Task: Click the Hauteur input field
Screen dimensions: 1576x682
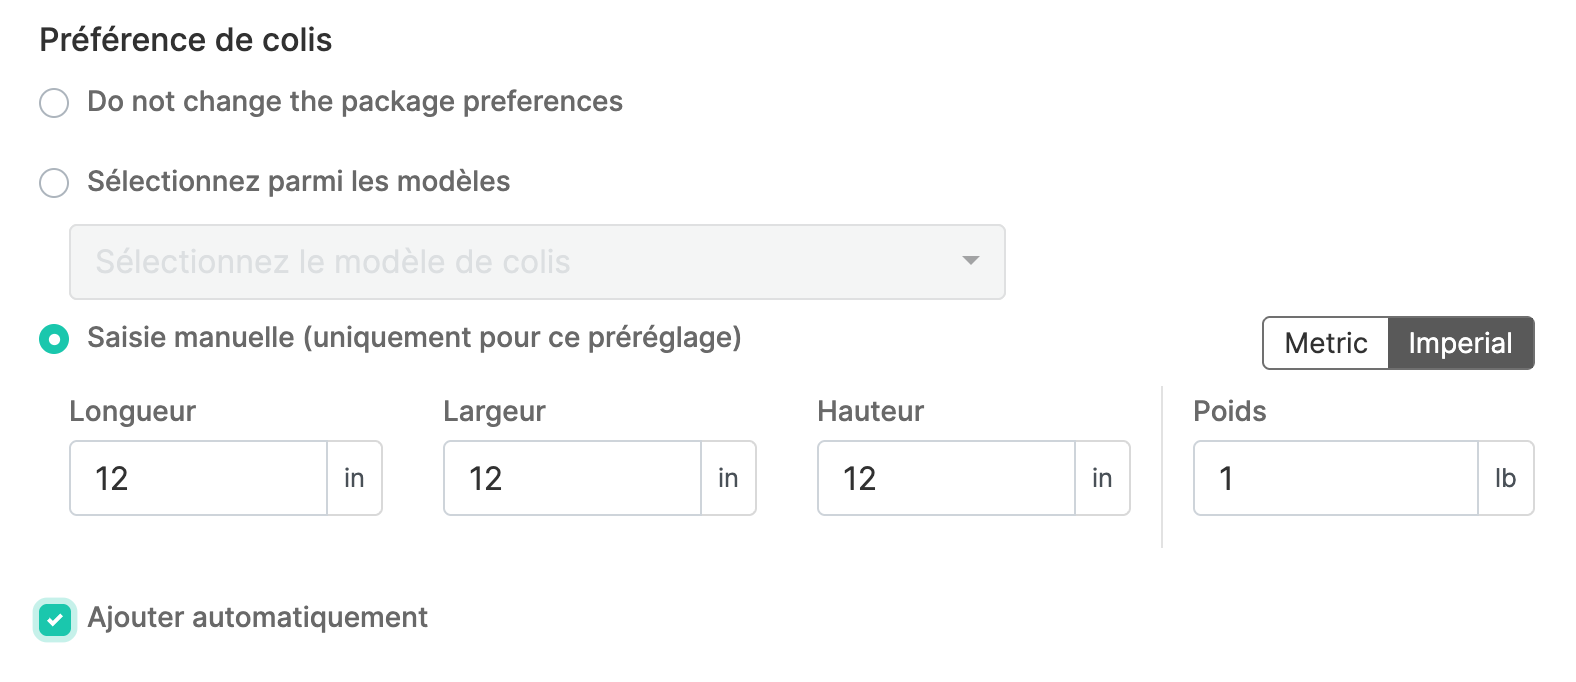Action: click(x=946, y=478)
